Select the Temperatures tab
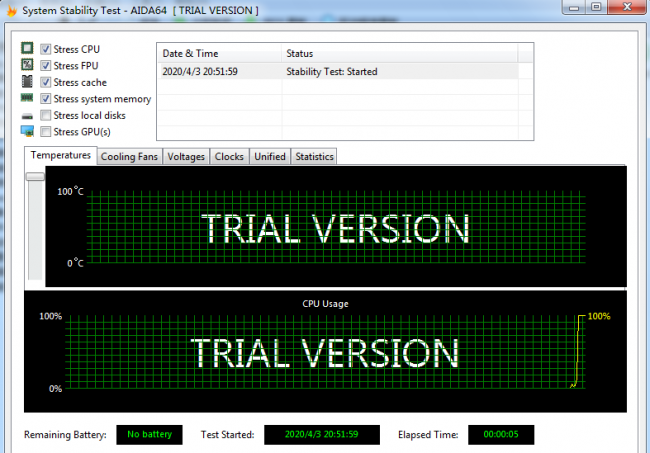The width and height of the screenshot is (650, 453). coord(61,155)
